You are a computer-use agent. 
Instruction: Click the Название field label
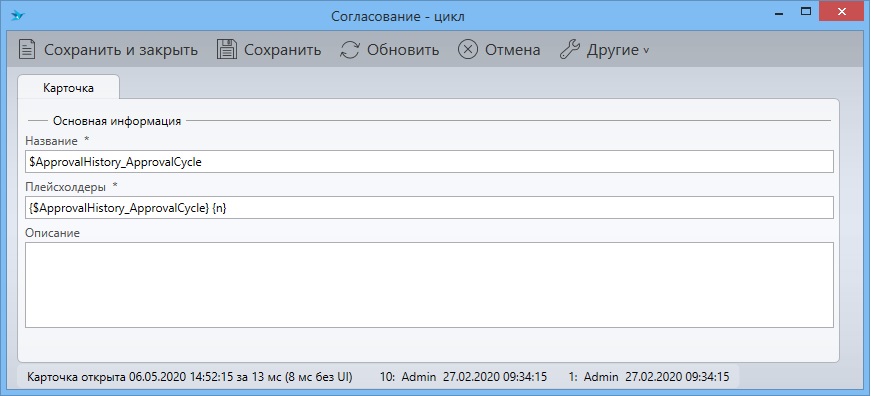51,141
